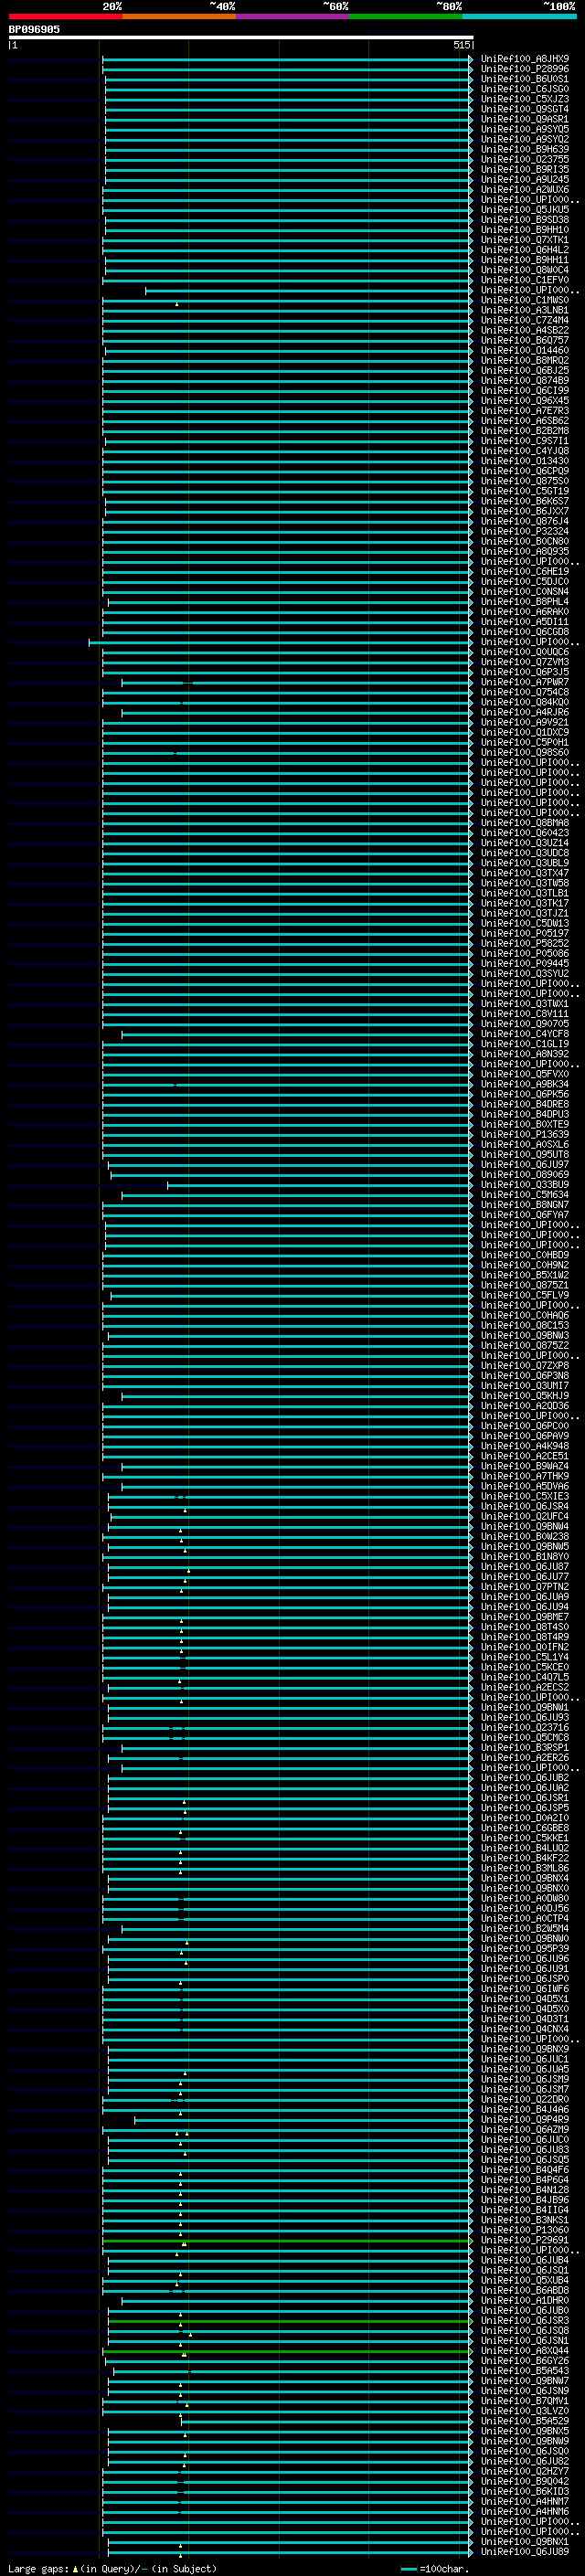Select hit label UniRef100_C8V111
This screenshot has width=585, height=2576.
coord(525,1014)
